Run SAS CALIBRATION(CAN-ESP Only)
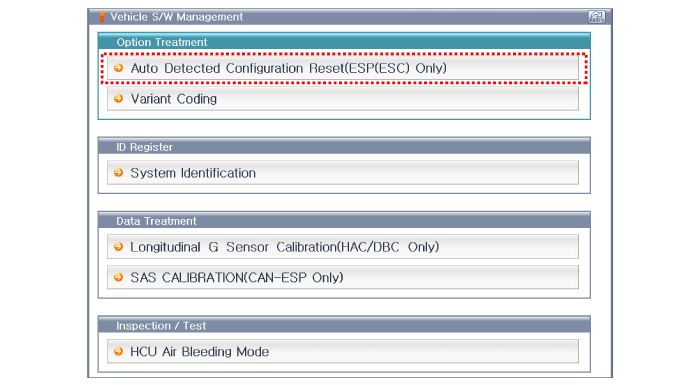The height and width of the screenshot is (385, 700). click(x=343, y=277)
